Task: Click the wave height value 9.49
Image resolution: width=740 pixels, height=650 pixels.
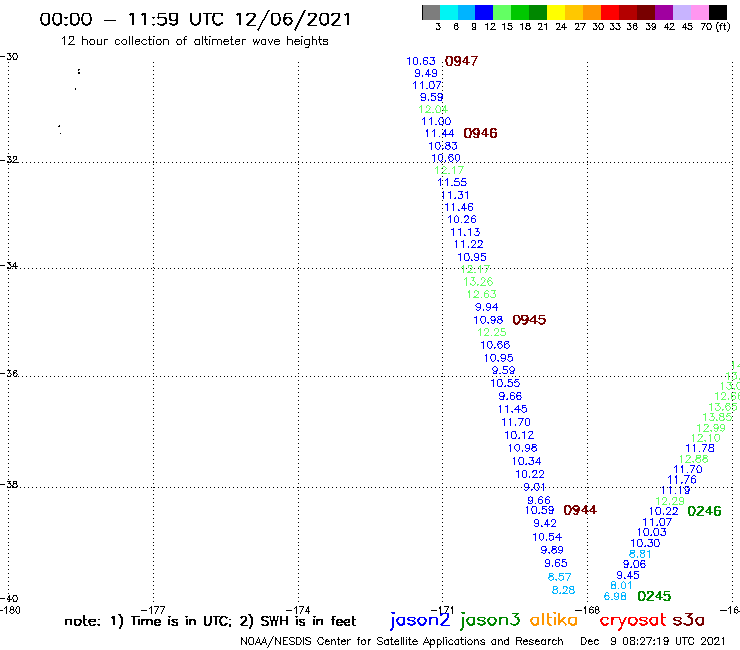Action: tap(426, 73)
